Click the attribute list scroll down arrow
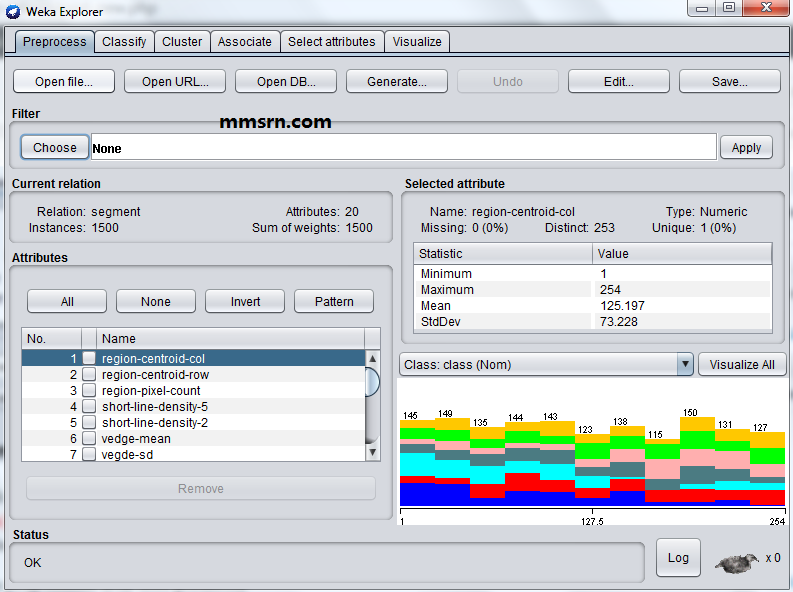The image size is (793, 592). [372, 452]
